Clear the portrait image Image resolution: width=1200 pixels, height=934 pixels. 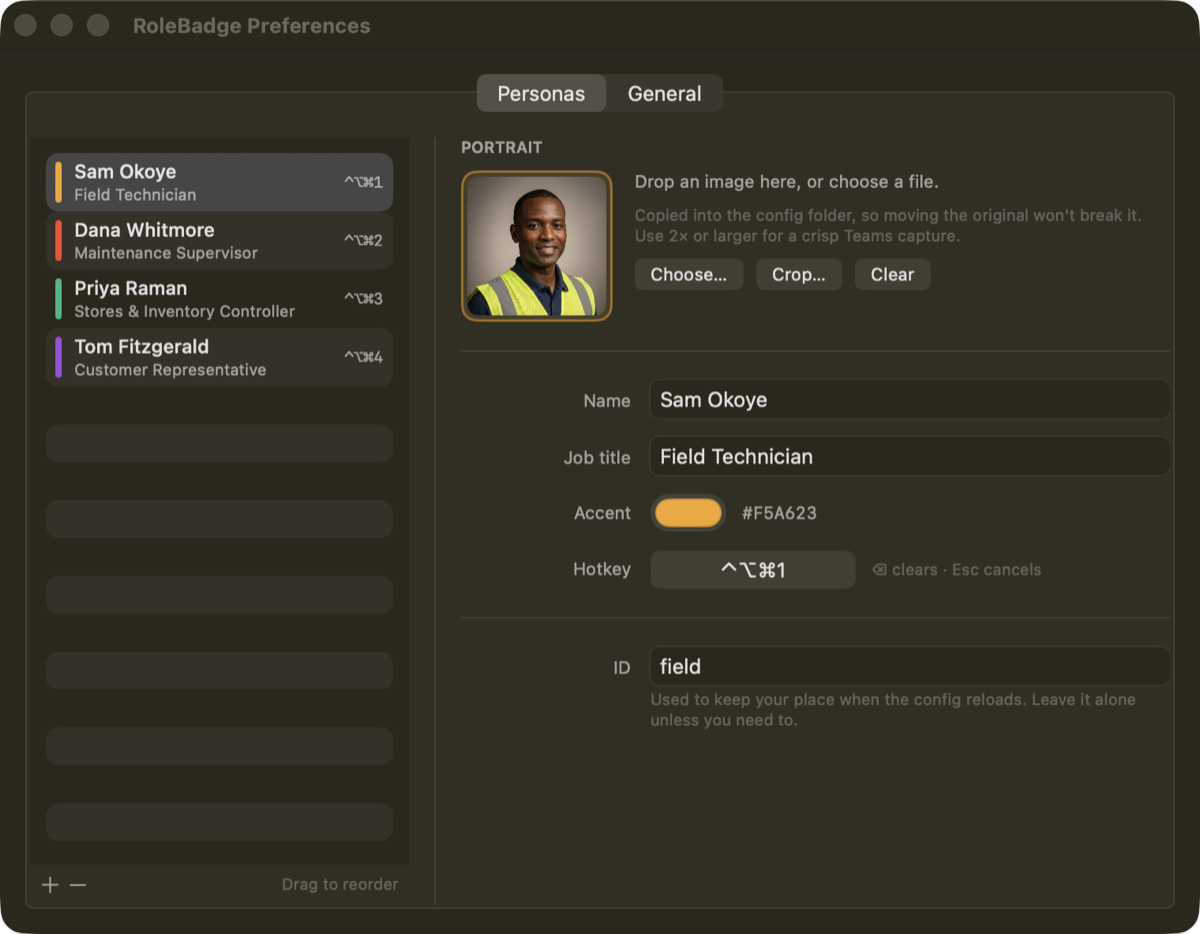tap(892, 274)
